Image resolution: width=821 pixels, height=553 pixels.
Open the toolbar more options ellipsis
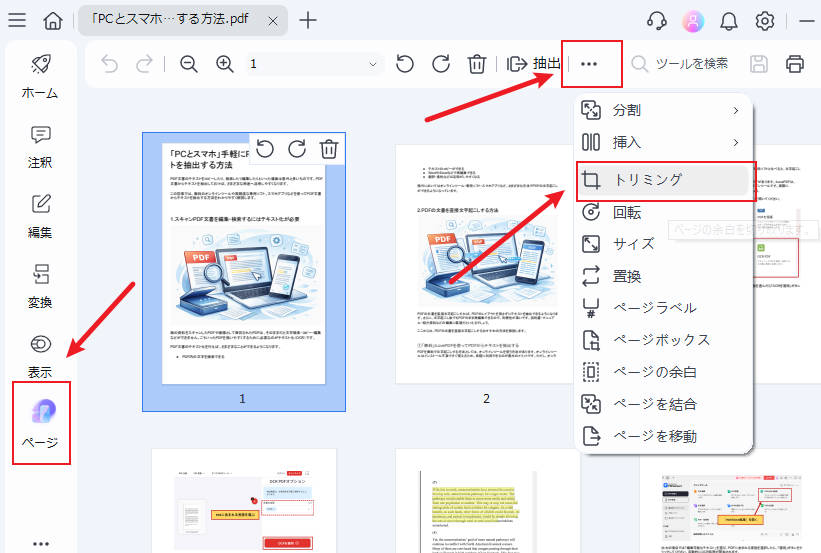click(x=589, y=64)
